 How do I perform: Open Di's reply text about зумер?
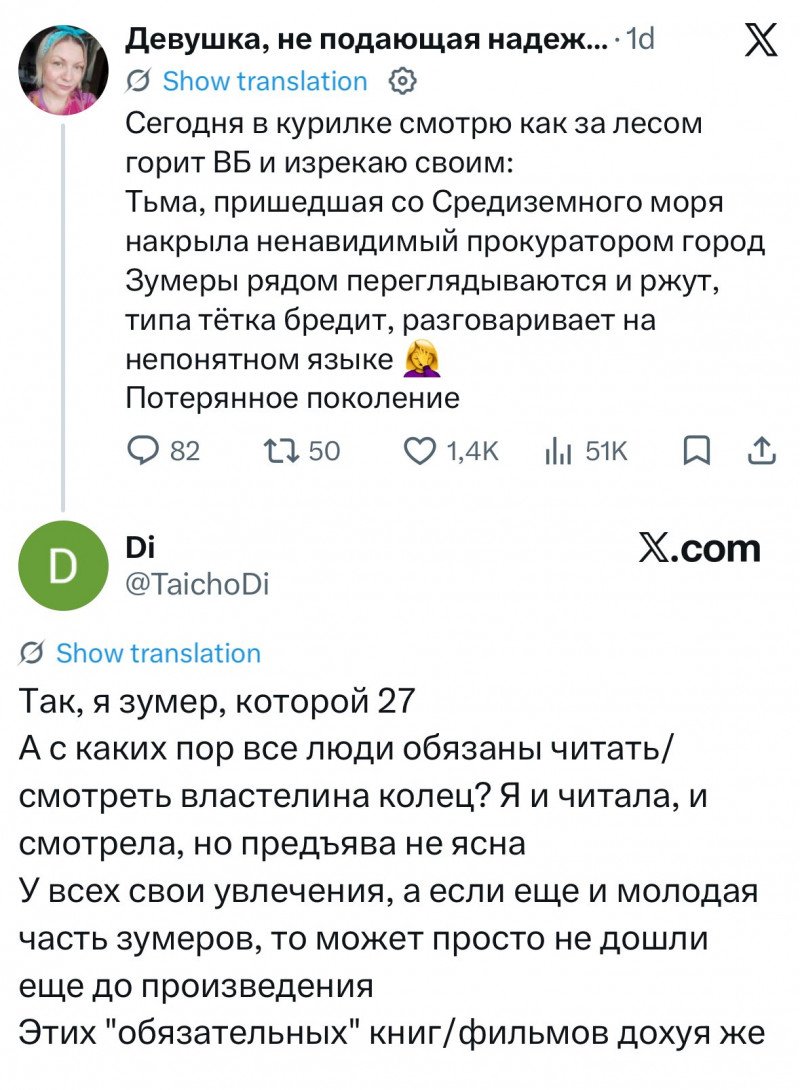(391, 867)
